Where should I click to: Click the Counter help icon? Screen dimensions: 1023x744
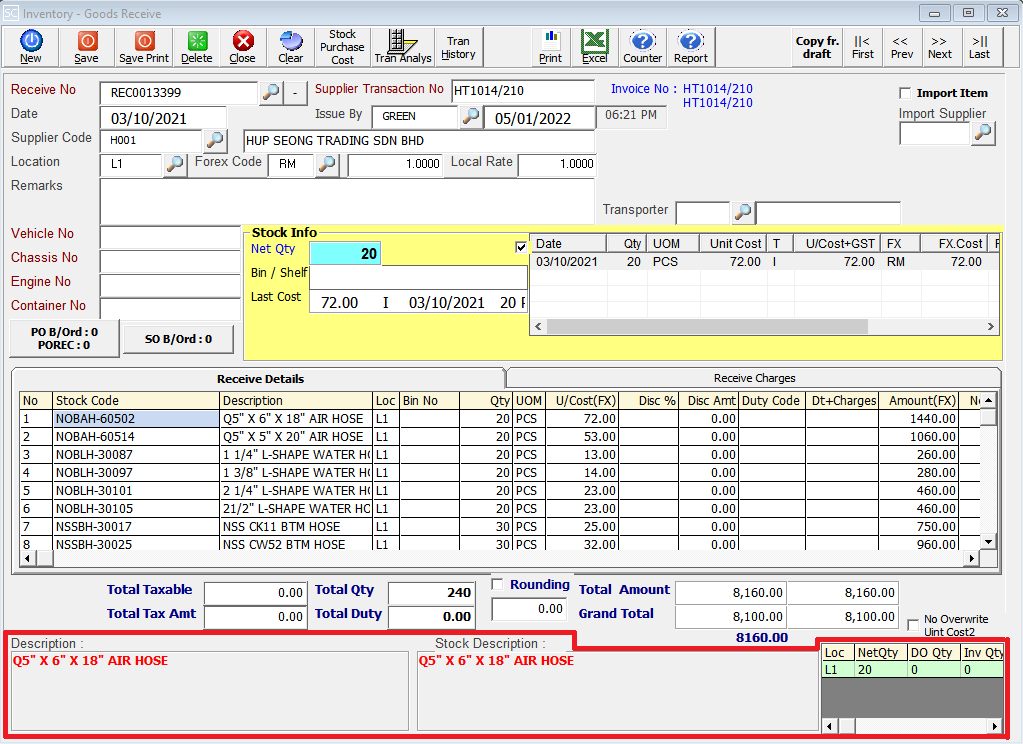point(643,47)
